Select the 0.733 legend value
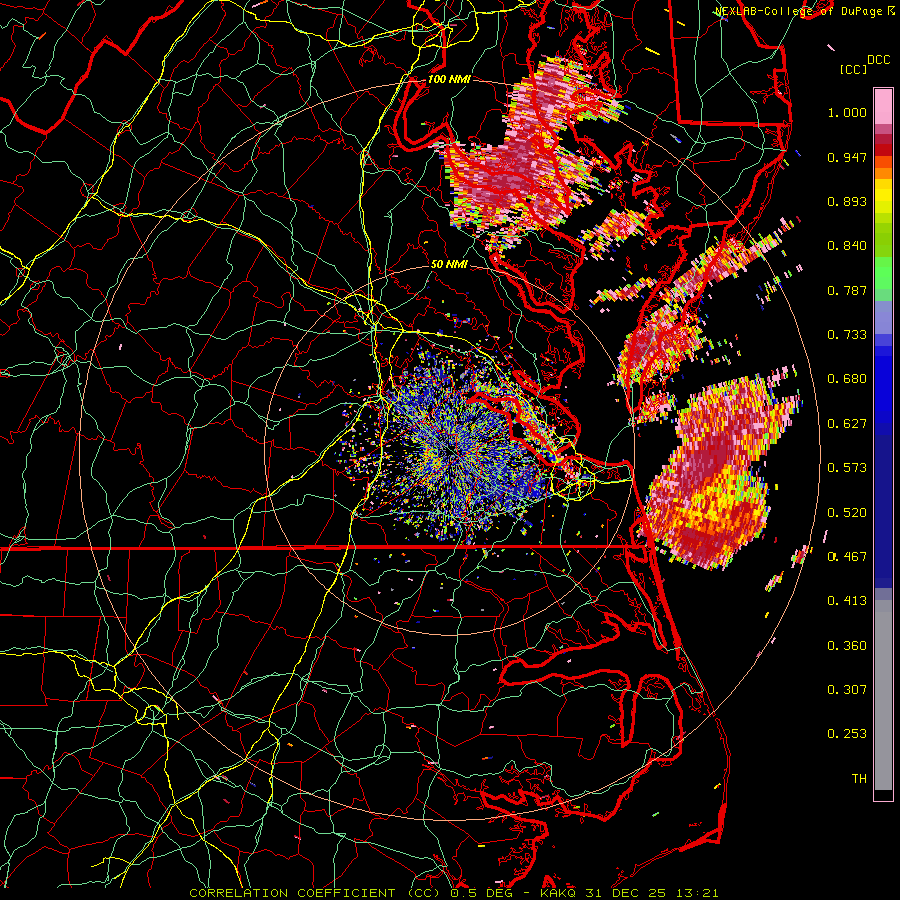Image resolution: width=900 pixels, height=900 pixels. point(847,335)
